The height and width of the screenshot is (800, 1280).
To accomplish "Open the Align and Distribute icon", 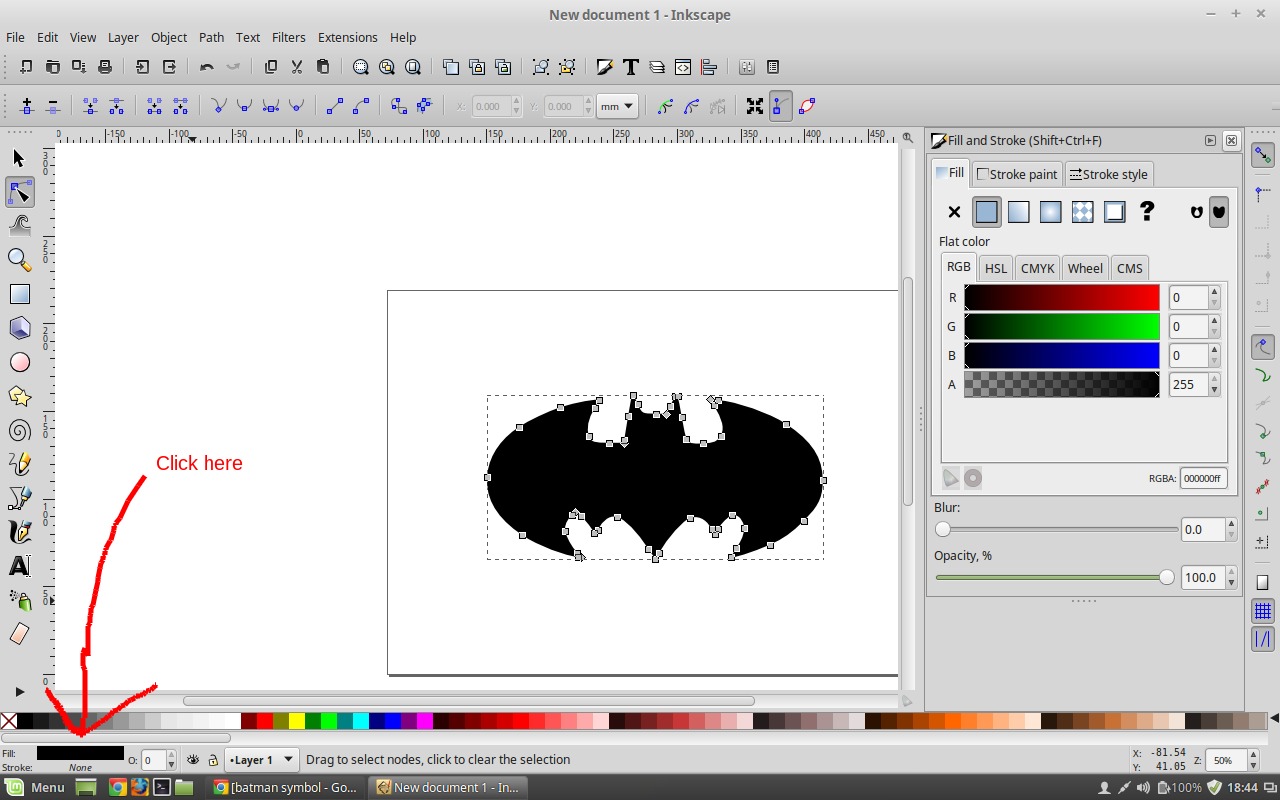I will click(x=709, y=67).
